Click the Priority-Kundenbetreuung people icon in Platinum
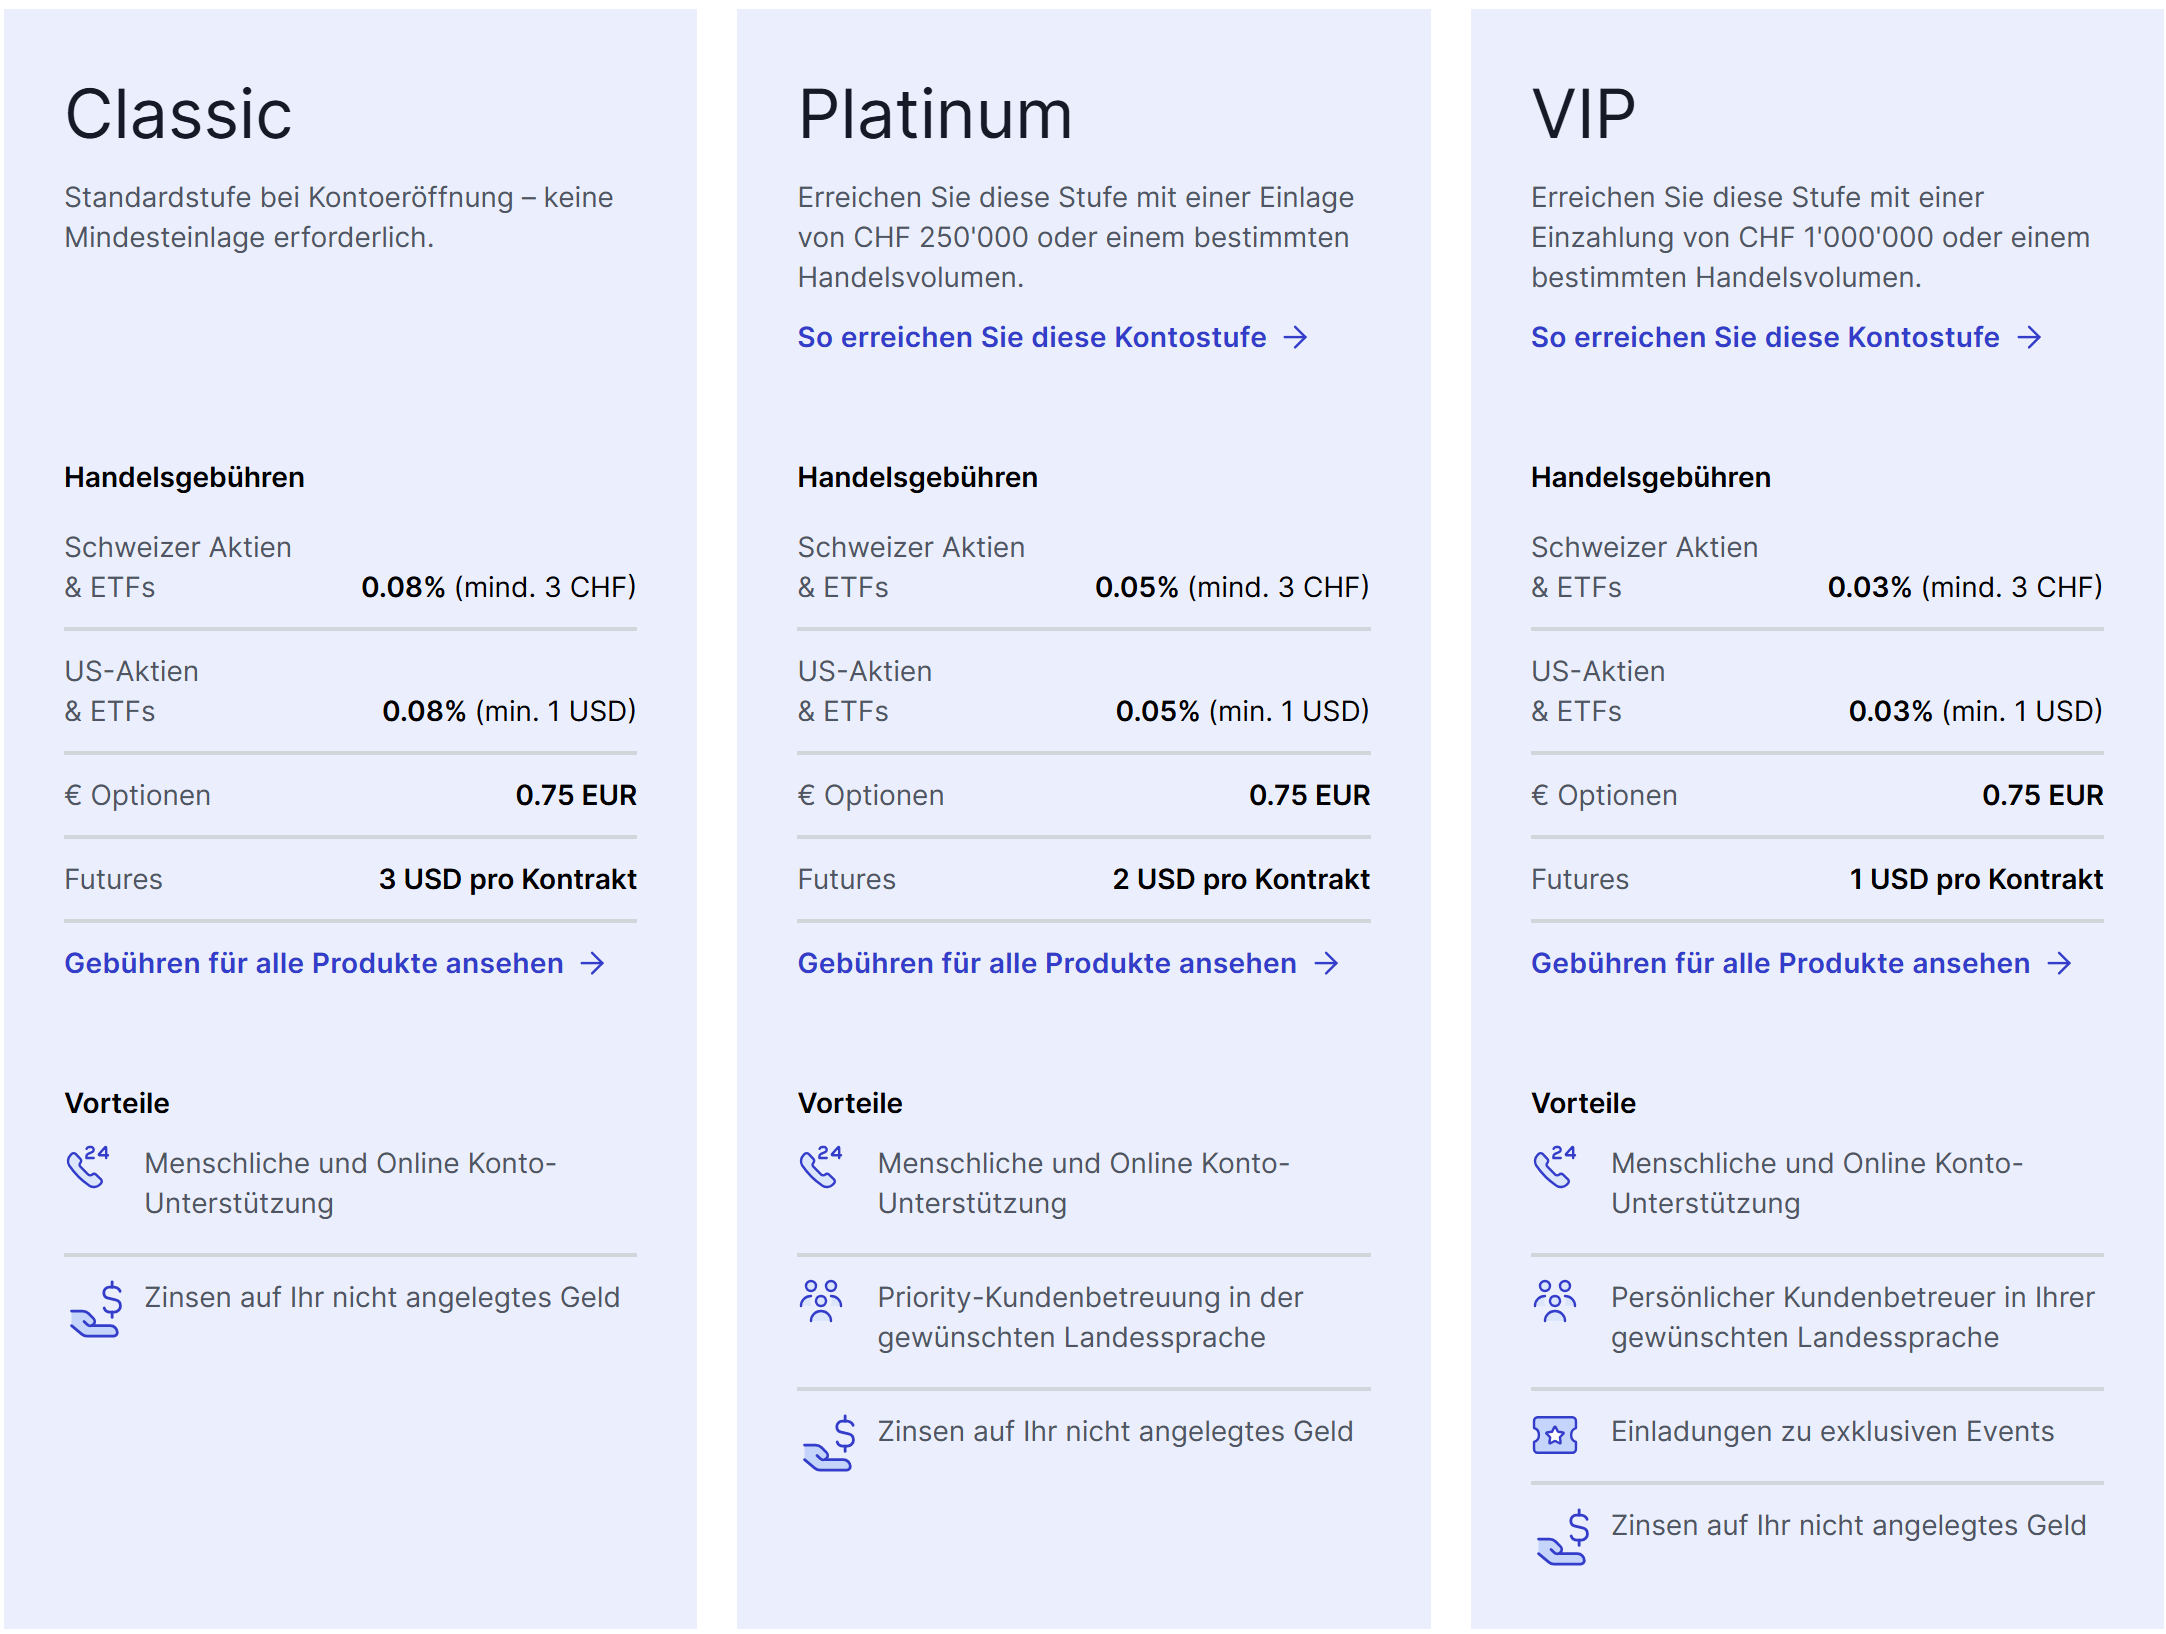2166x1634 pixels. (821, 1301)
